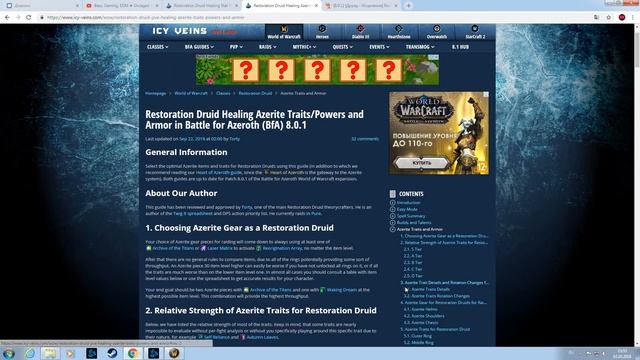This screenshot has height=360, width=640.
Task: Expand the Raids dropdown menu
Action: click(267, 47)
